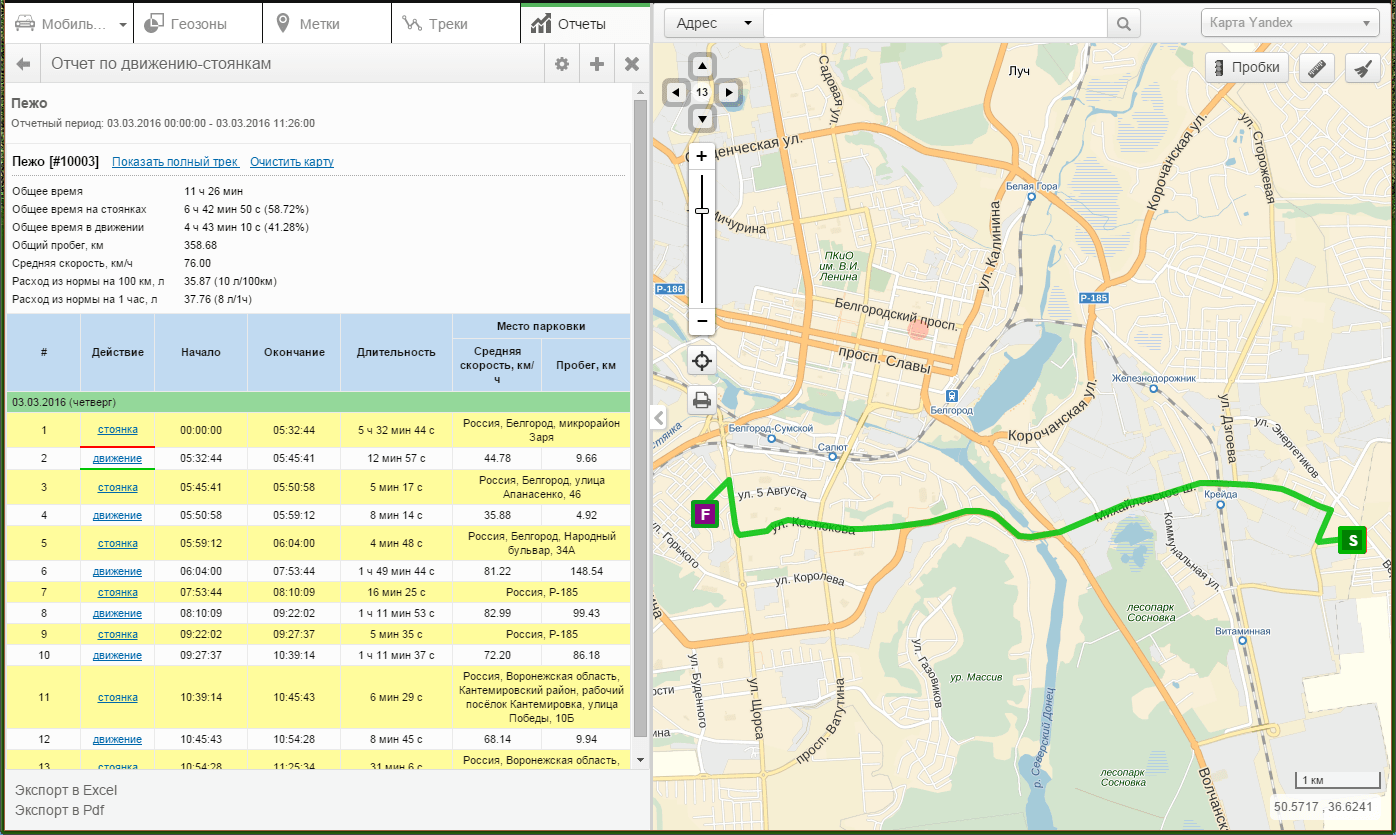1396x835 pixels.
Task: Click the address 'Россия, Белгород, Народный бульвар, 34А'
Action: [x=541, y=543]
